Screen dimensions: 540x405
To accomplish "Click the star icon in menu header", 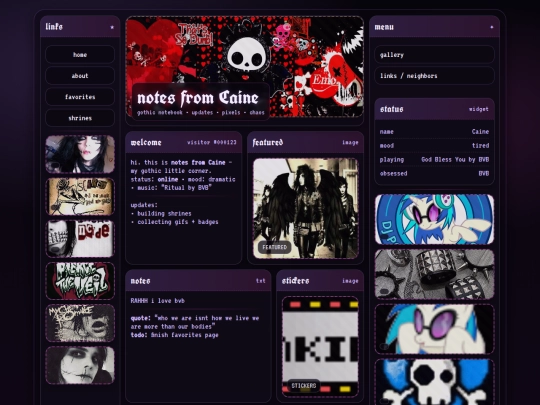I will coord(492,27).
